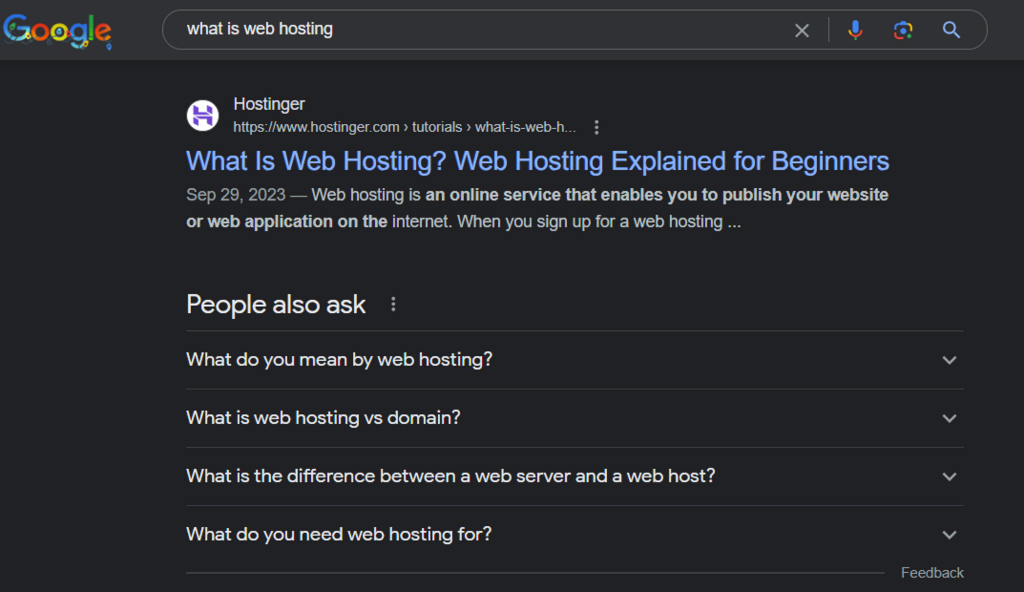Screen dimensions: 1024x592
Task: Clear the search box with the X icon
Action: point(802,30)
